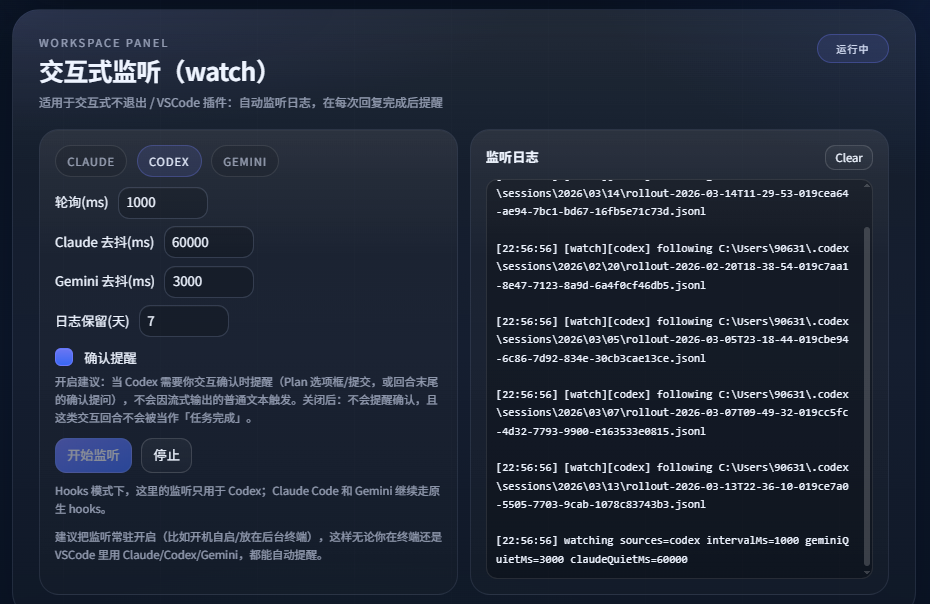Click the 交互式监听 (watch) title
Image resolution: width=930 pixels, height=604 pixels.
152,72
